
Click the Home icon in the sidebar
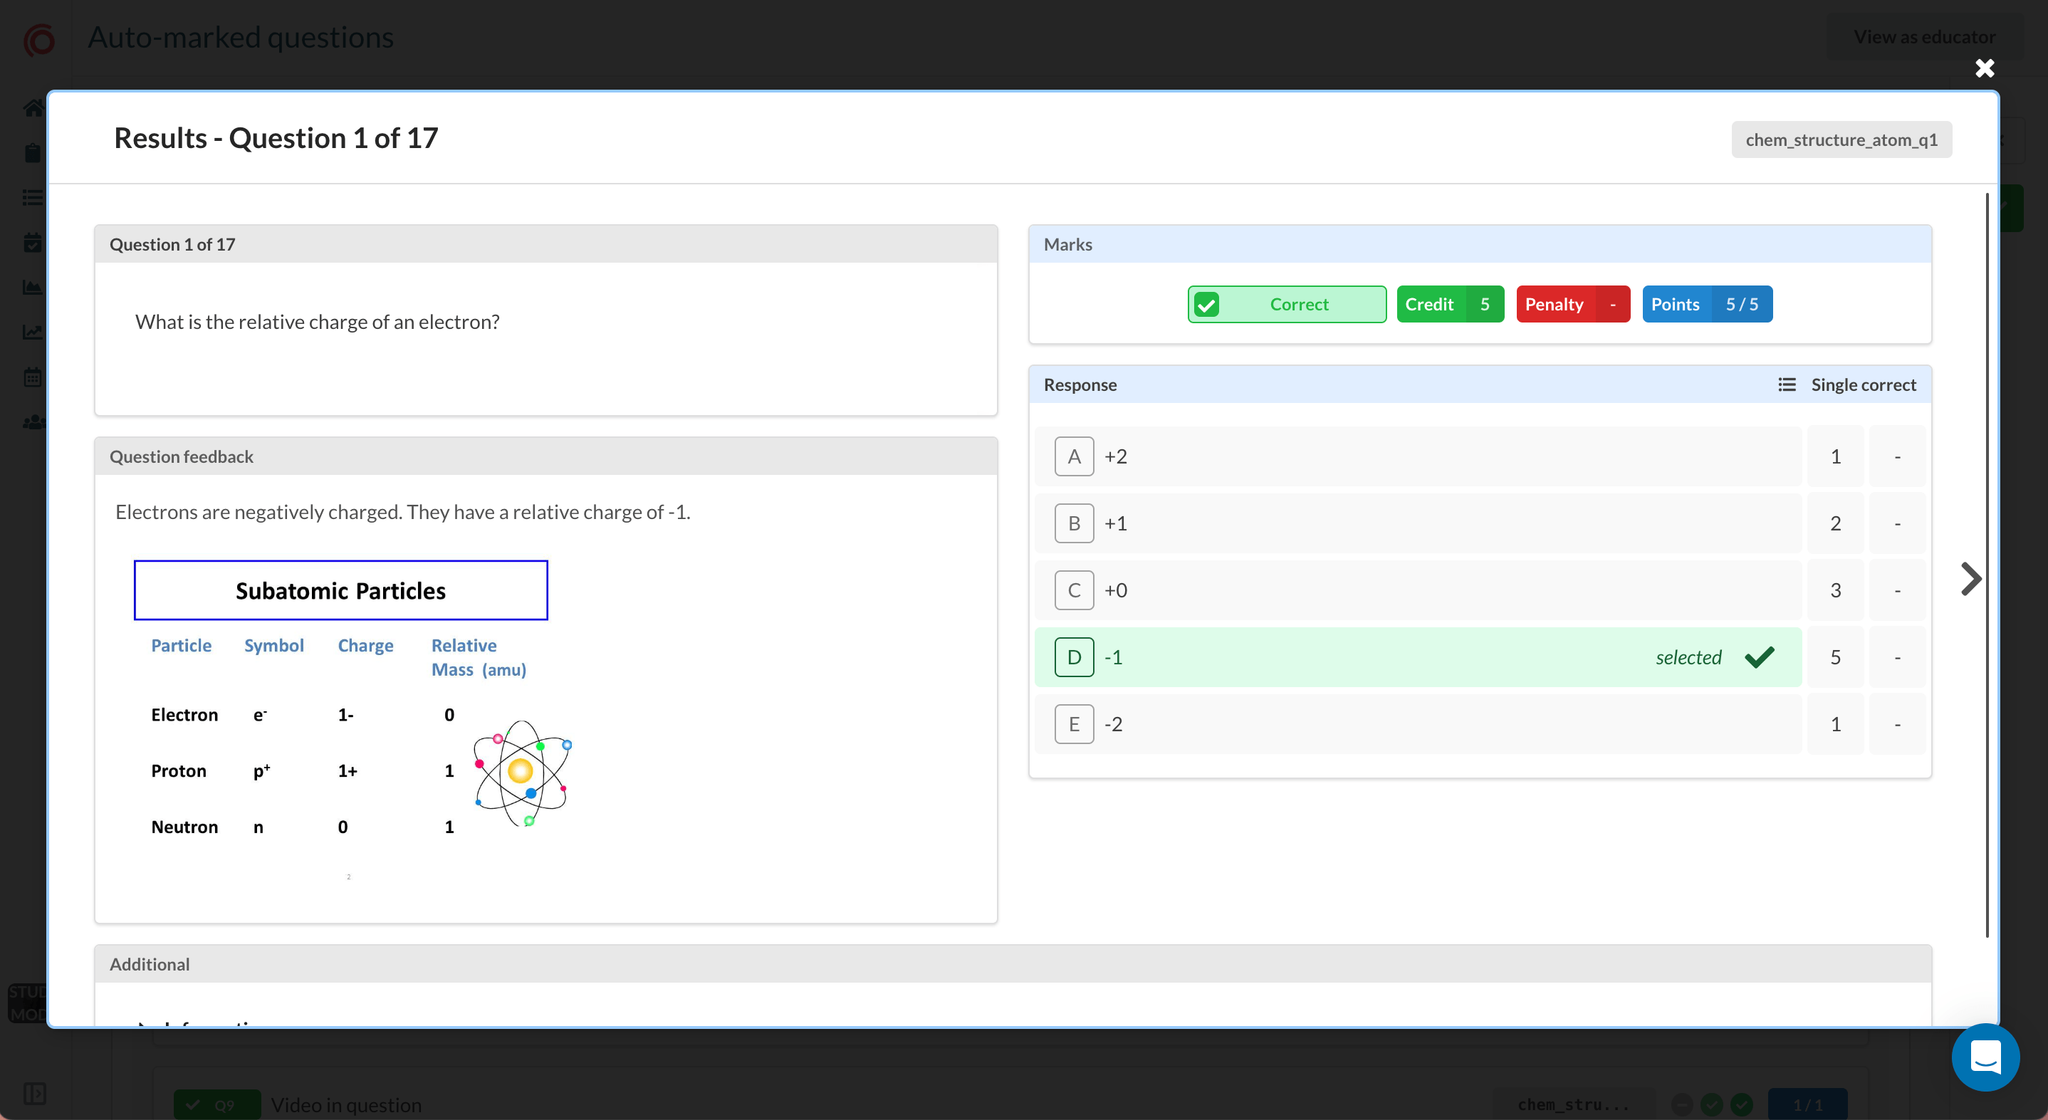33,108
